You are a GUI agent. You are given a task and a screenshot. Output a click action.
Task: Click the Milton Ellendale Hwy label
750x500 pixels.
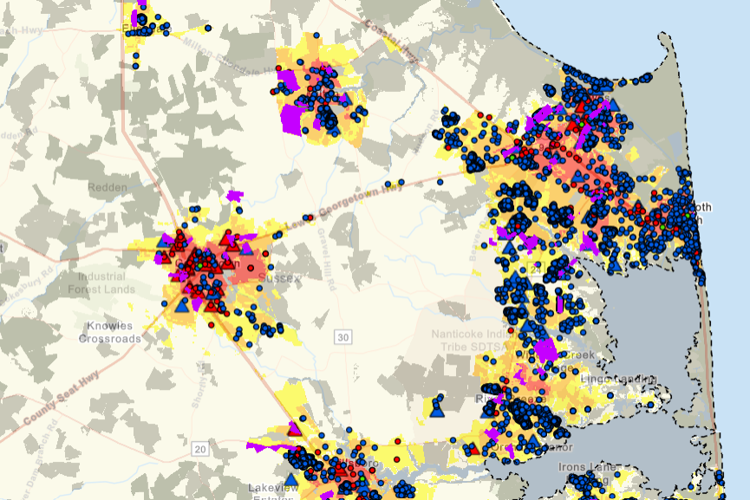[x=231, y=58]
